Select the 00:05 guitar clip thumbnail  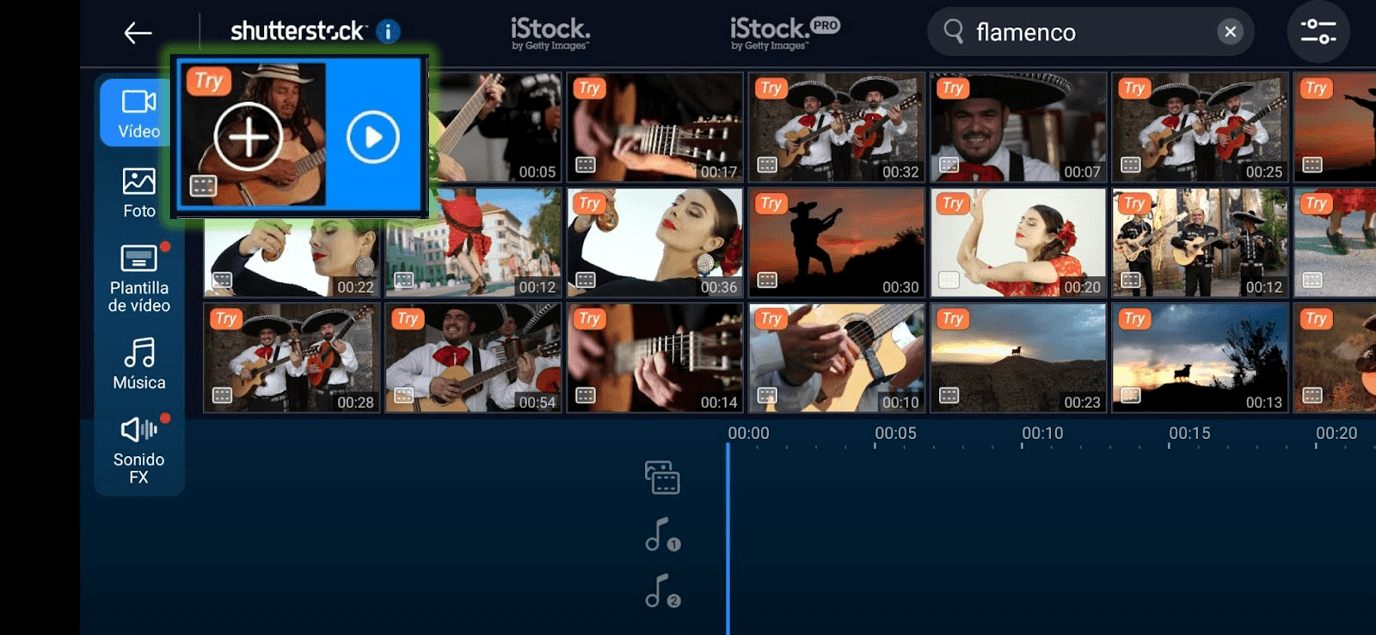pyautogui.click(x=496, y=127)
